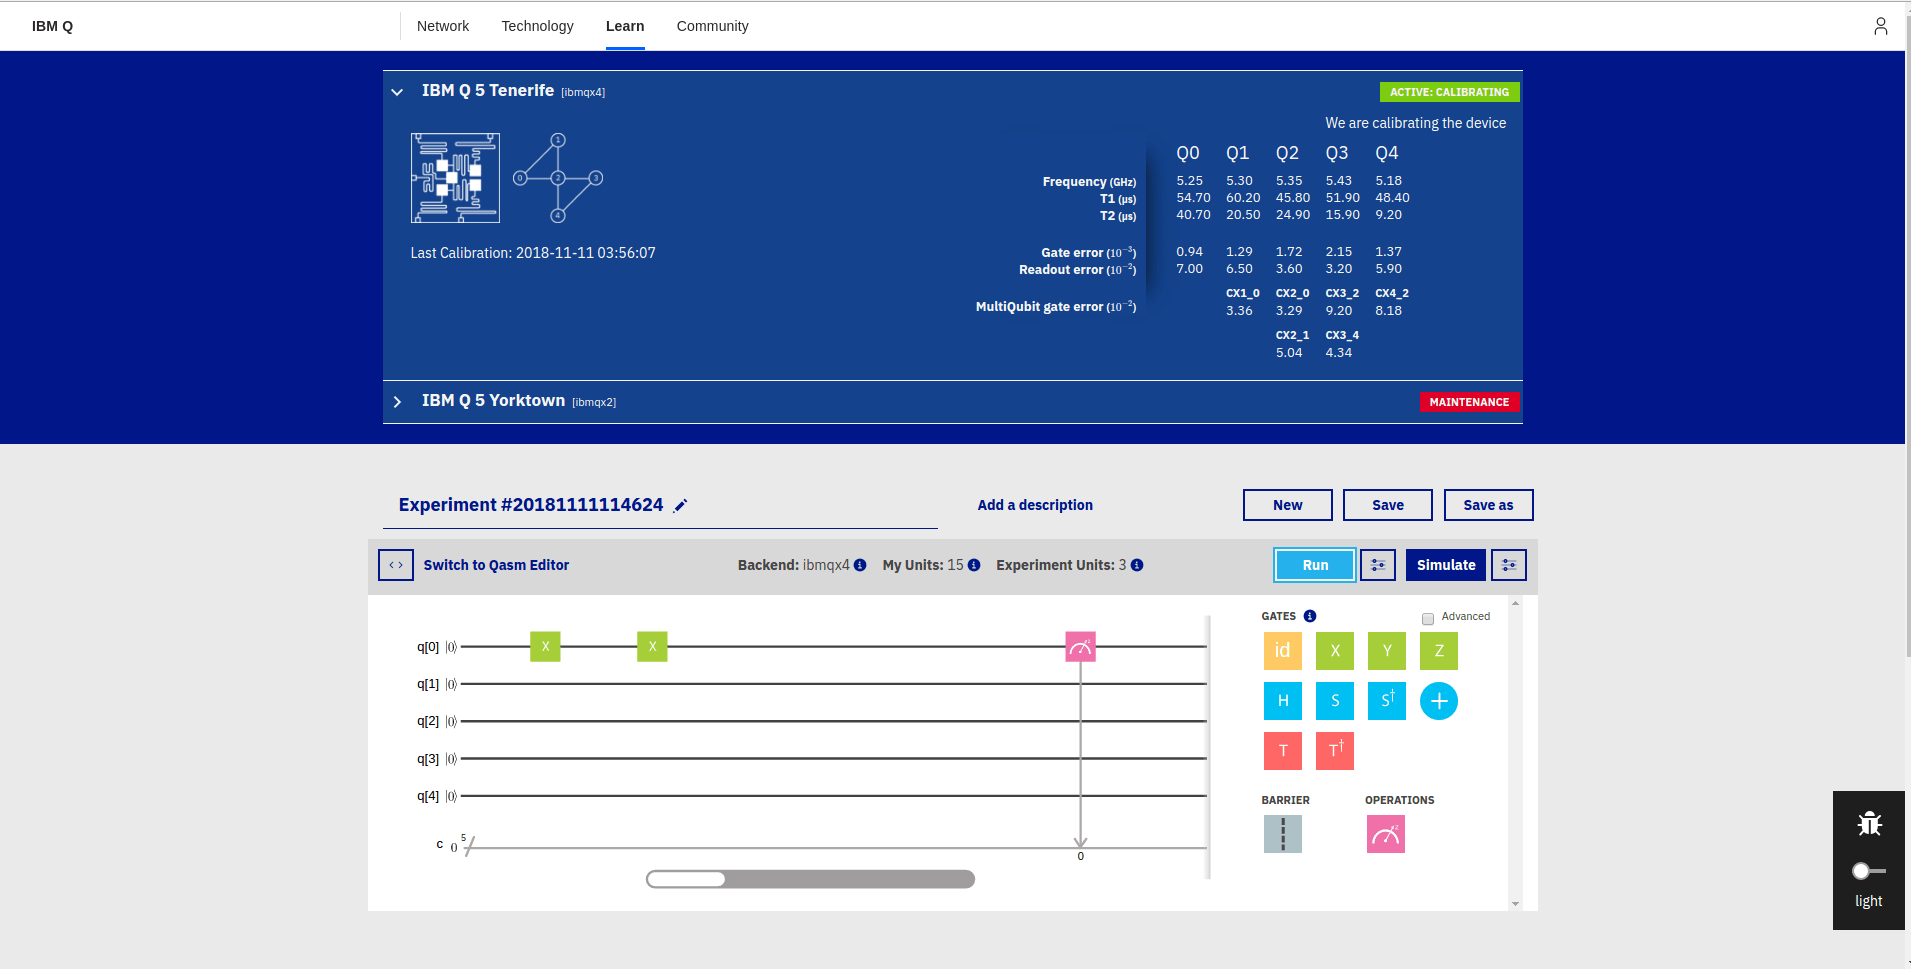Collapse the IBM Q 5 Tenerife panel
The image size is (1911, 969).
397,90
